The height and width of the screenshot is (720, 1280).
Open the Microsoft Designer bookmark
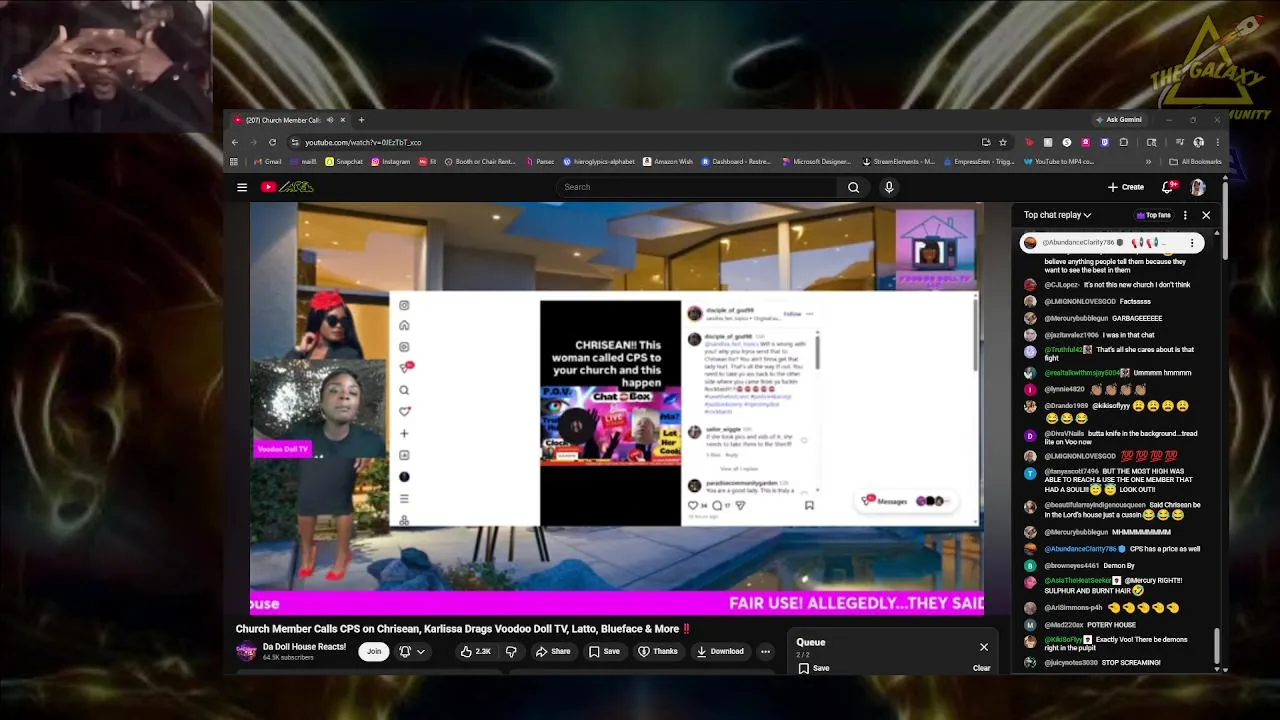point(817,161)
